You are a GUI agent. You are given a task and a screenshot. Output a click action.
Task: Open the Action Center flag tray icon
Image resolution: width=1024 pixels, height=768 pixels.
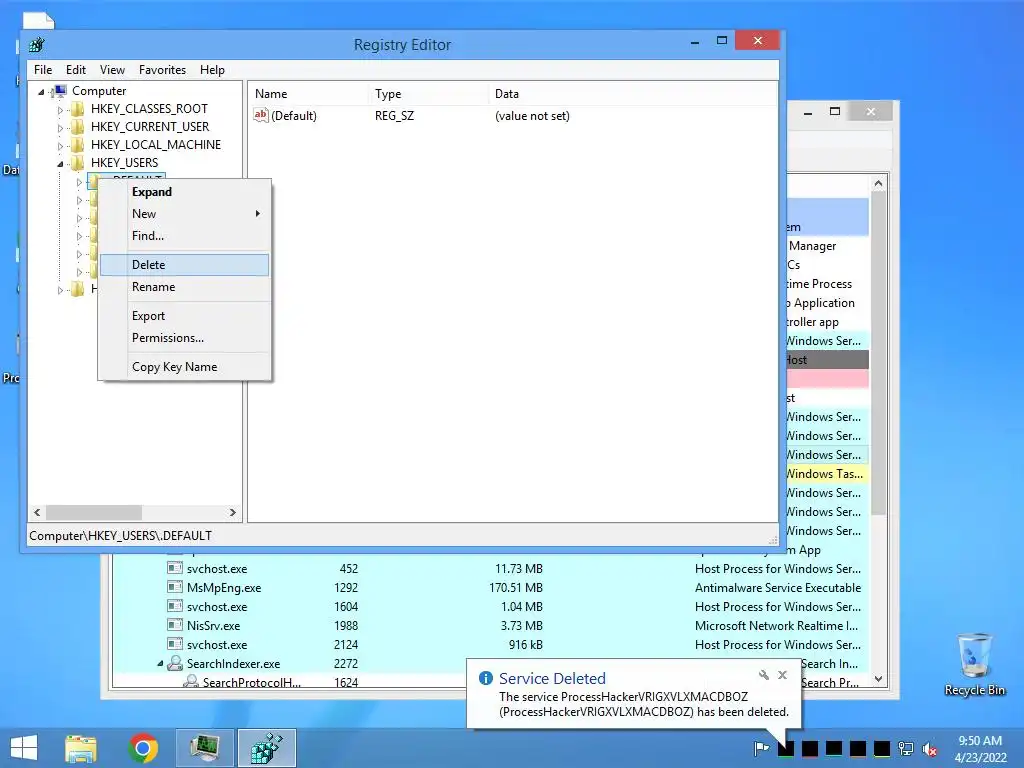pyautogui.click(x=761, y=748)
